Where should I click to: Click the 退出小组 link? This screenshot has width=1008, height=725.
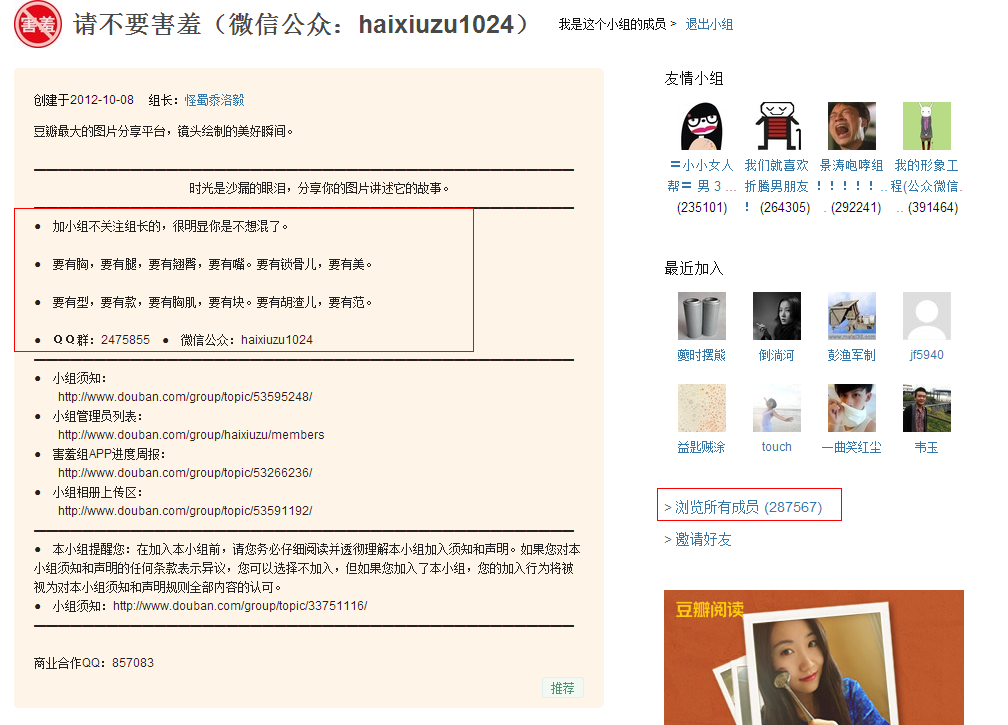coord(709,24)
